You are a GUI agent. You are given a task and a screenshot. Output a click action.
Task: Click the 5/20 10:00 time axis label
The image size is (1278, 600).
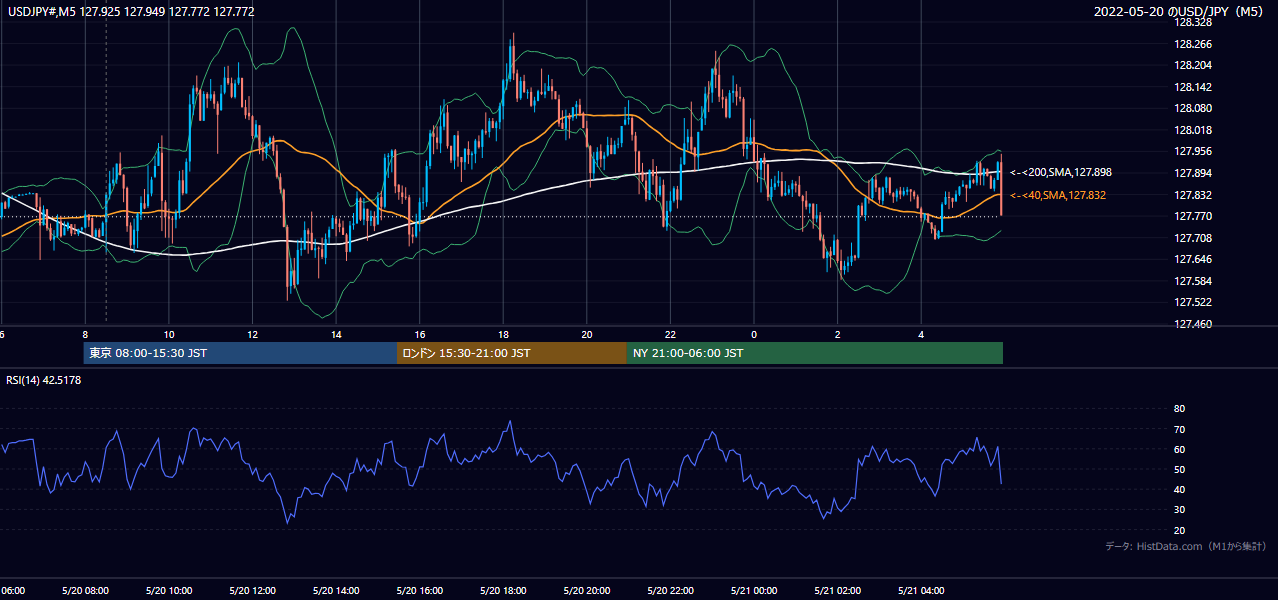tap(168, 591)
